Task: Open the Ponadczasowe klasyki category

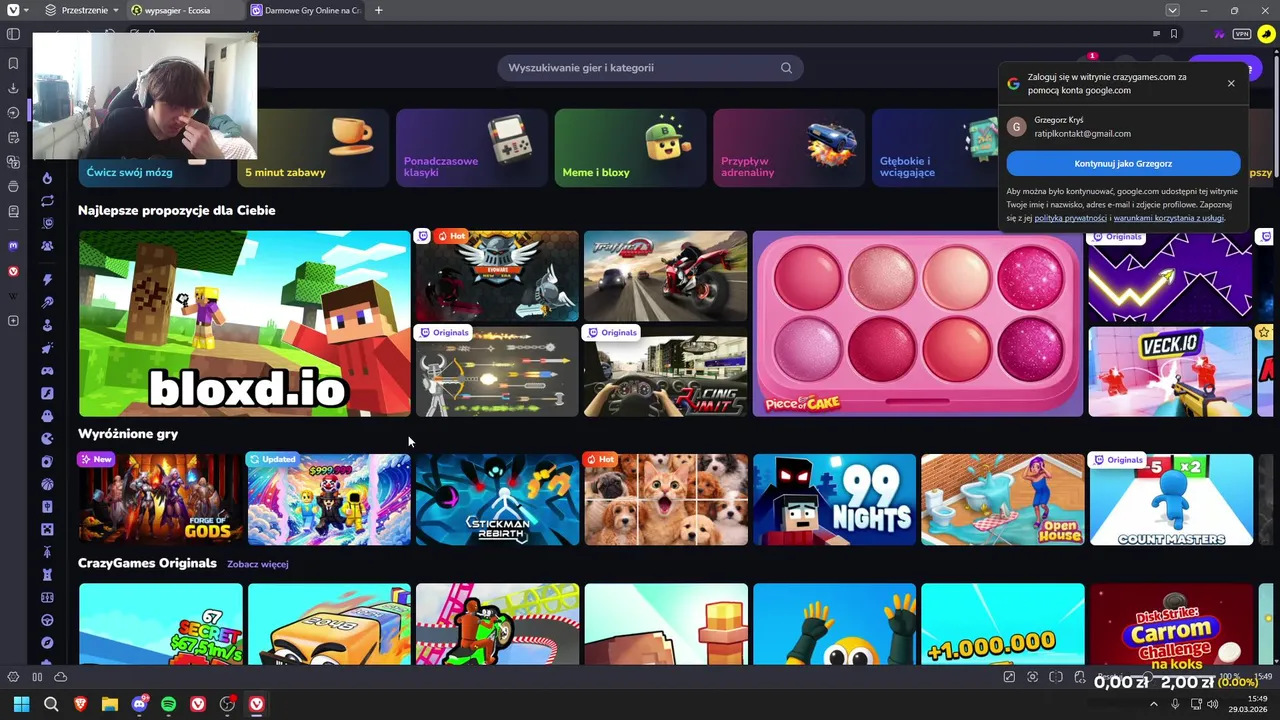Action: click(471, 148)
